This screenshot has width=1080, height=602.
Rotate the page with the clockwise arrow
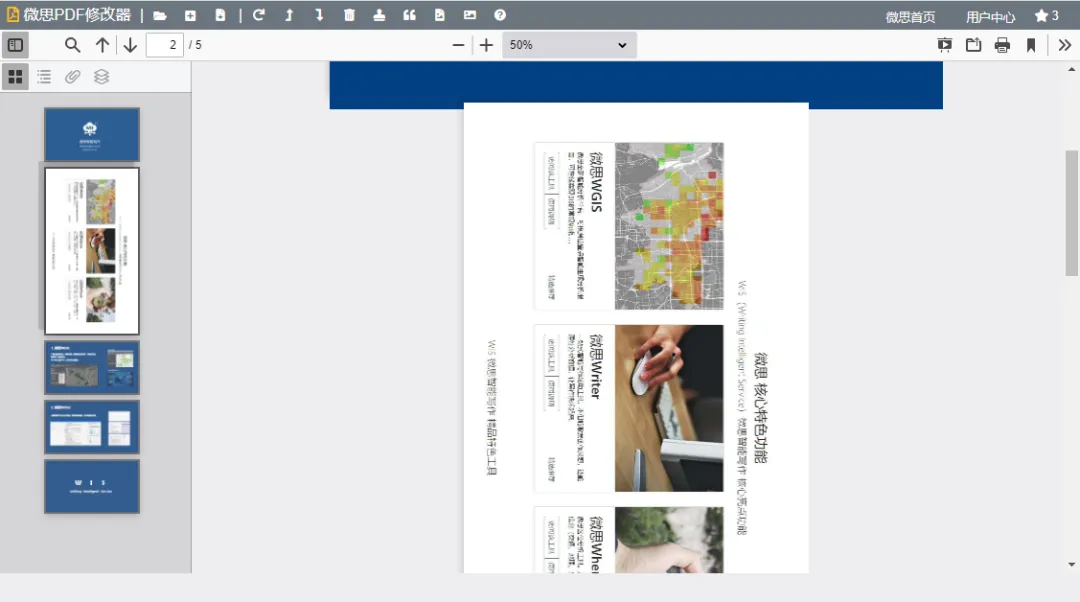(259, 15)
